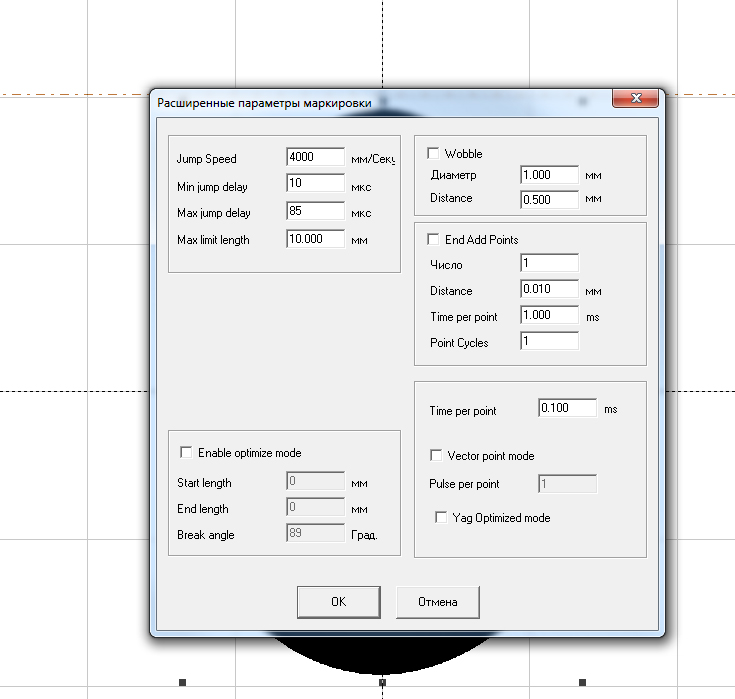Toggle End Add Points checkbox
The image size is (735, 699).
[434, 240]
